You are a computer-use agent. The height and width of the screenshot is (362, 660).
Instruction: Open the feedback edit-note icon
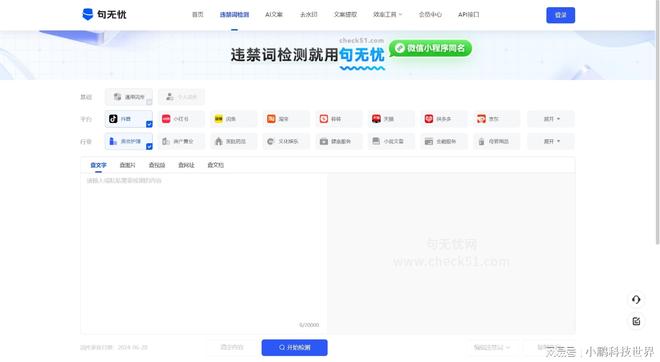tap(636, 321)
